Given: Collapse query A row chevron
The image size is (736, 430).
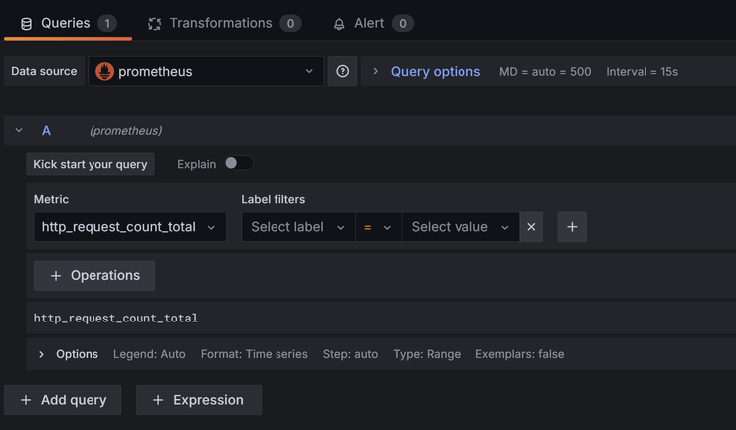Looking at the screenshot, I should coord(19,130).
